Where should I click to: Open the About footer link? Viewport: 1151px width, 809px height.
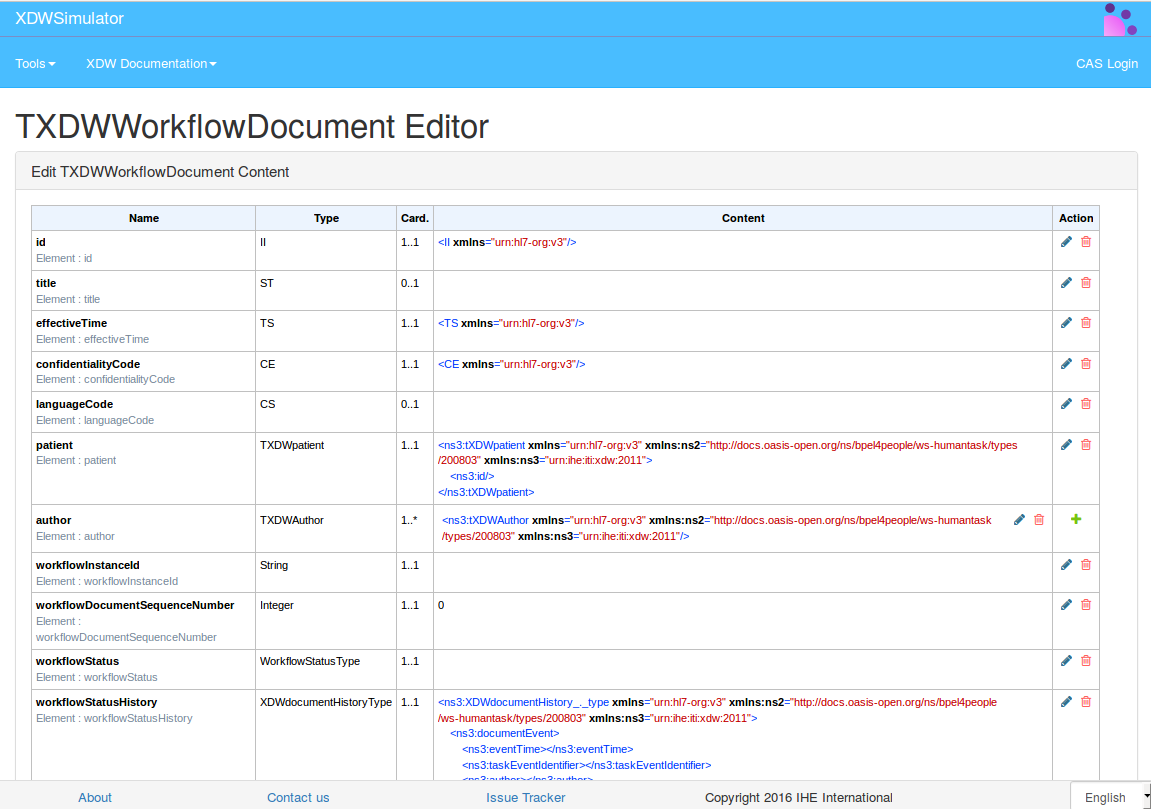pyautogui.click(x=95, y=797)
